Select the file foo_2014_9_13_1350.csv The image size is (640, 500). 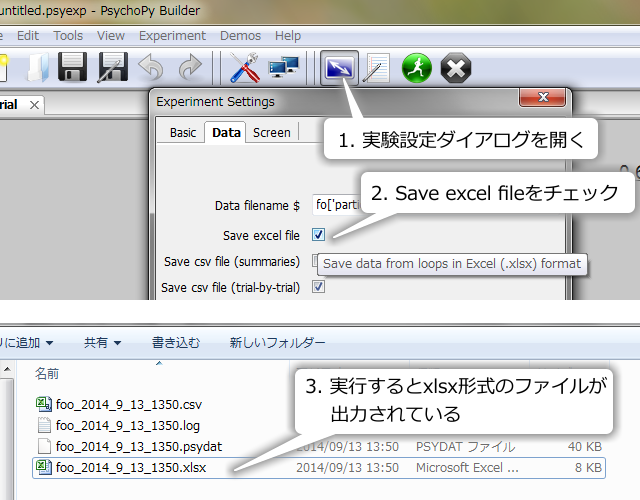coord(129,404)
